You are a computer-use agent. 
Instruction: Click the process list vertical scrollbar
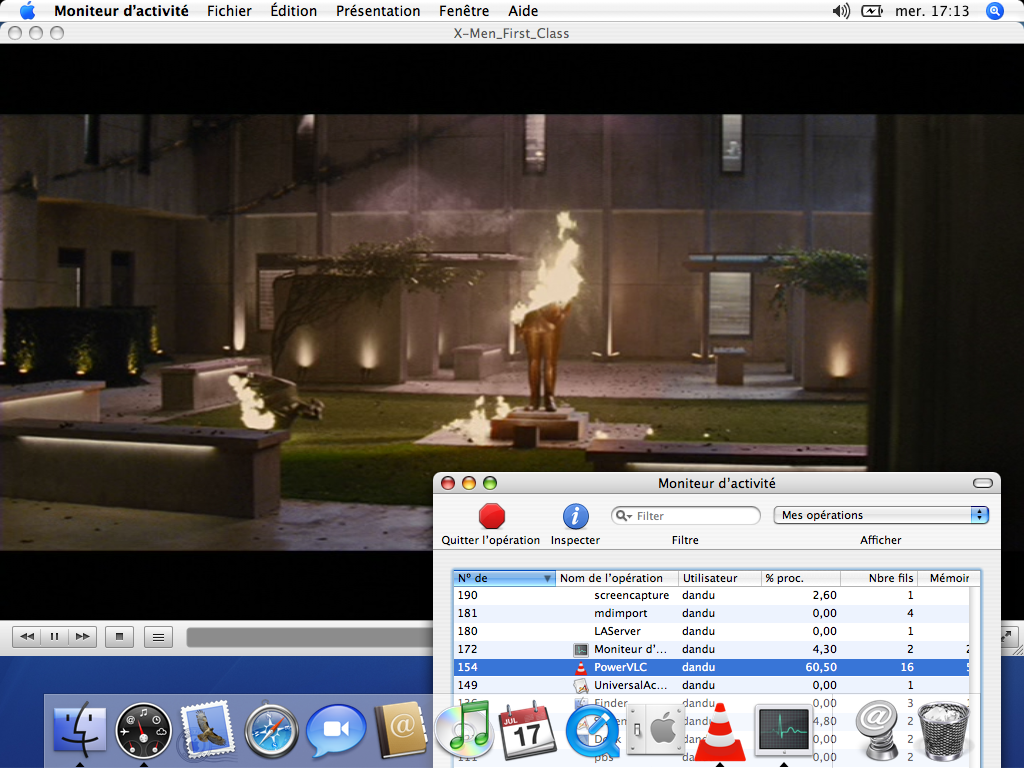tap(974, 673)
